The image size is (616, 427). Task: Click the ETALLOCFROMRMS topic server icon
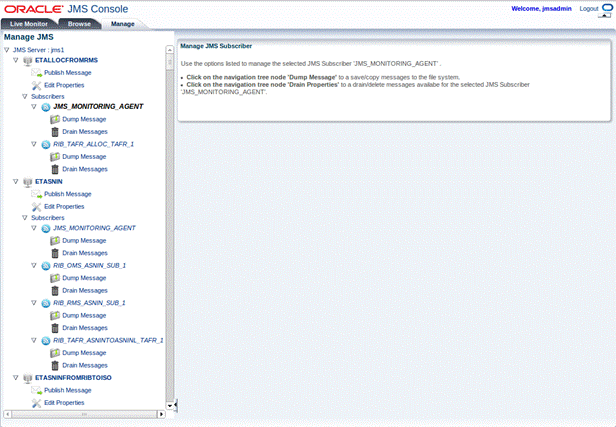[28, 60]
